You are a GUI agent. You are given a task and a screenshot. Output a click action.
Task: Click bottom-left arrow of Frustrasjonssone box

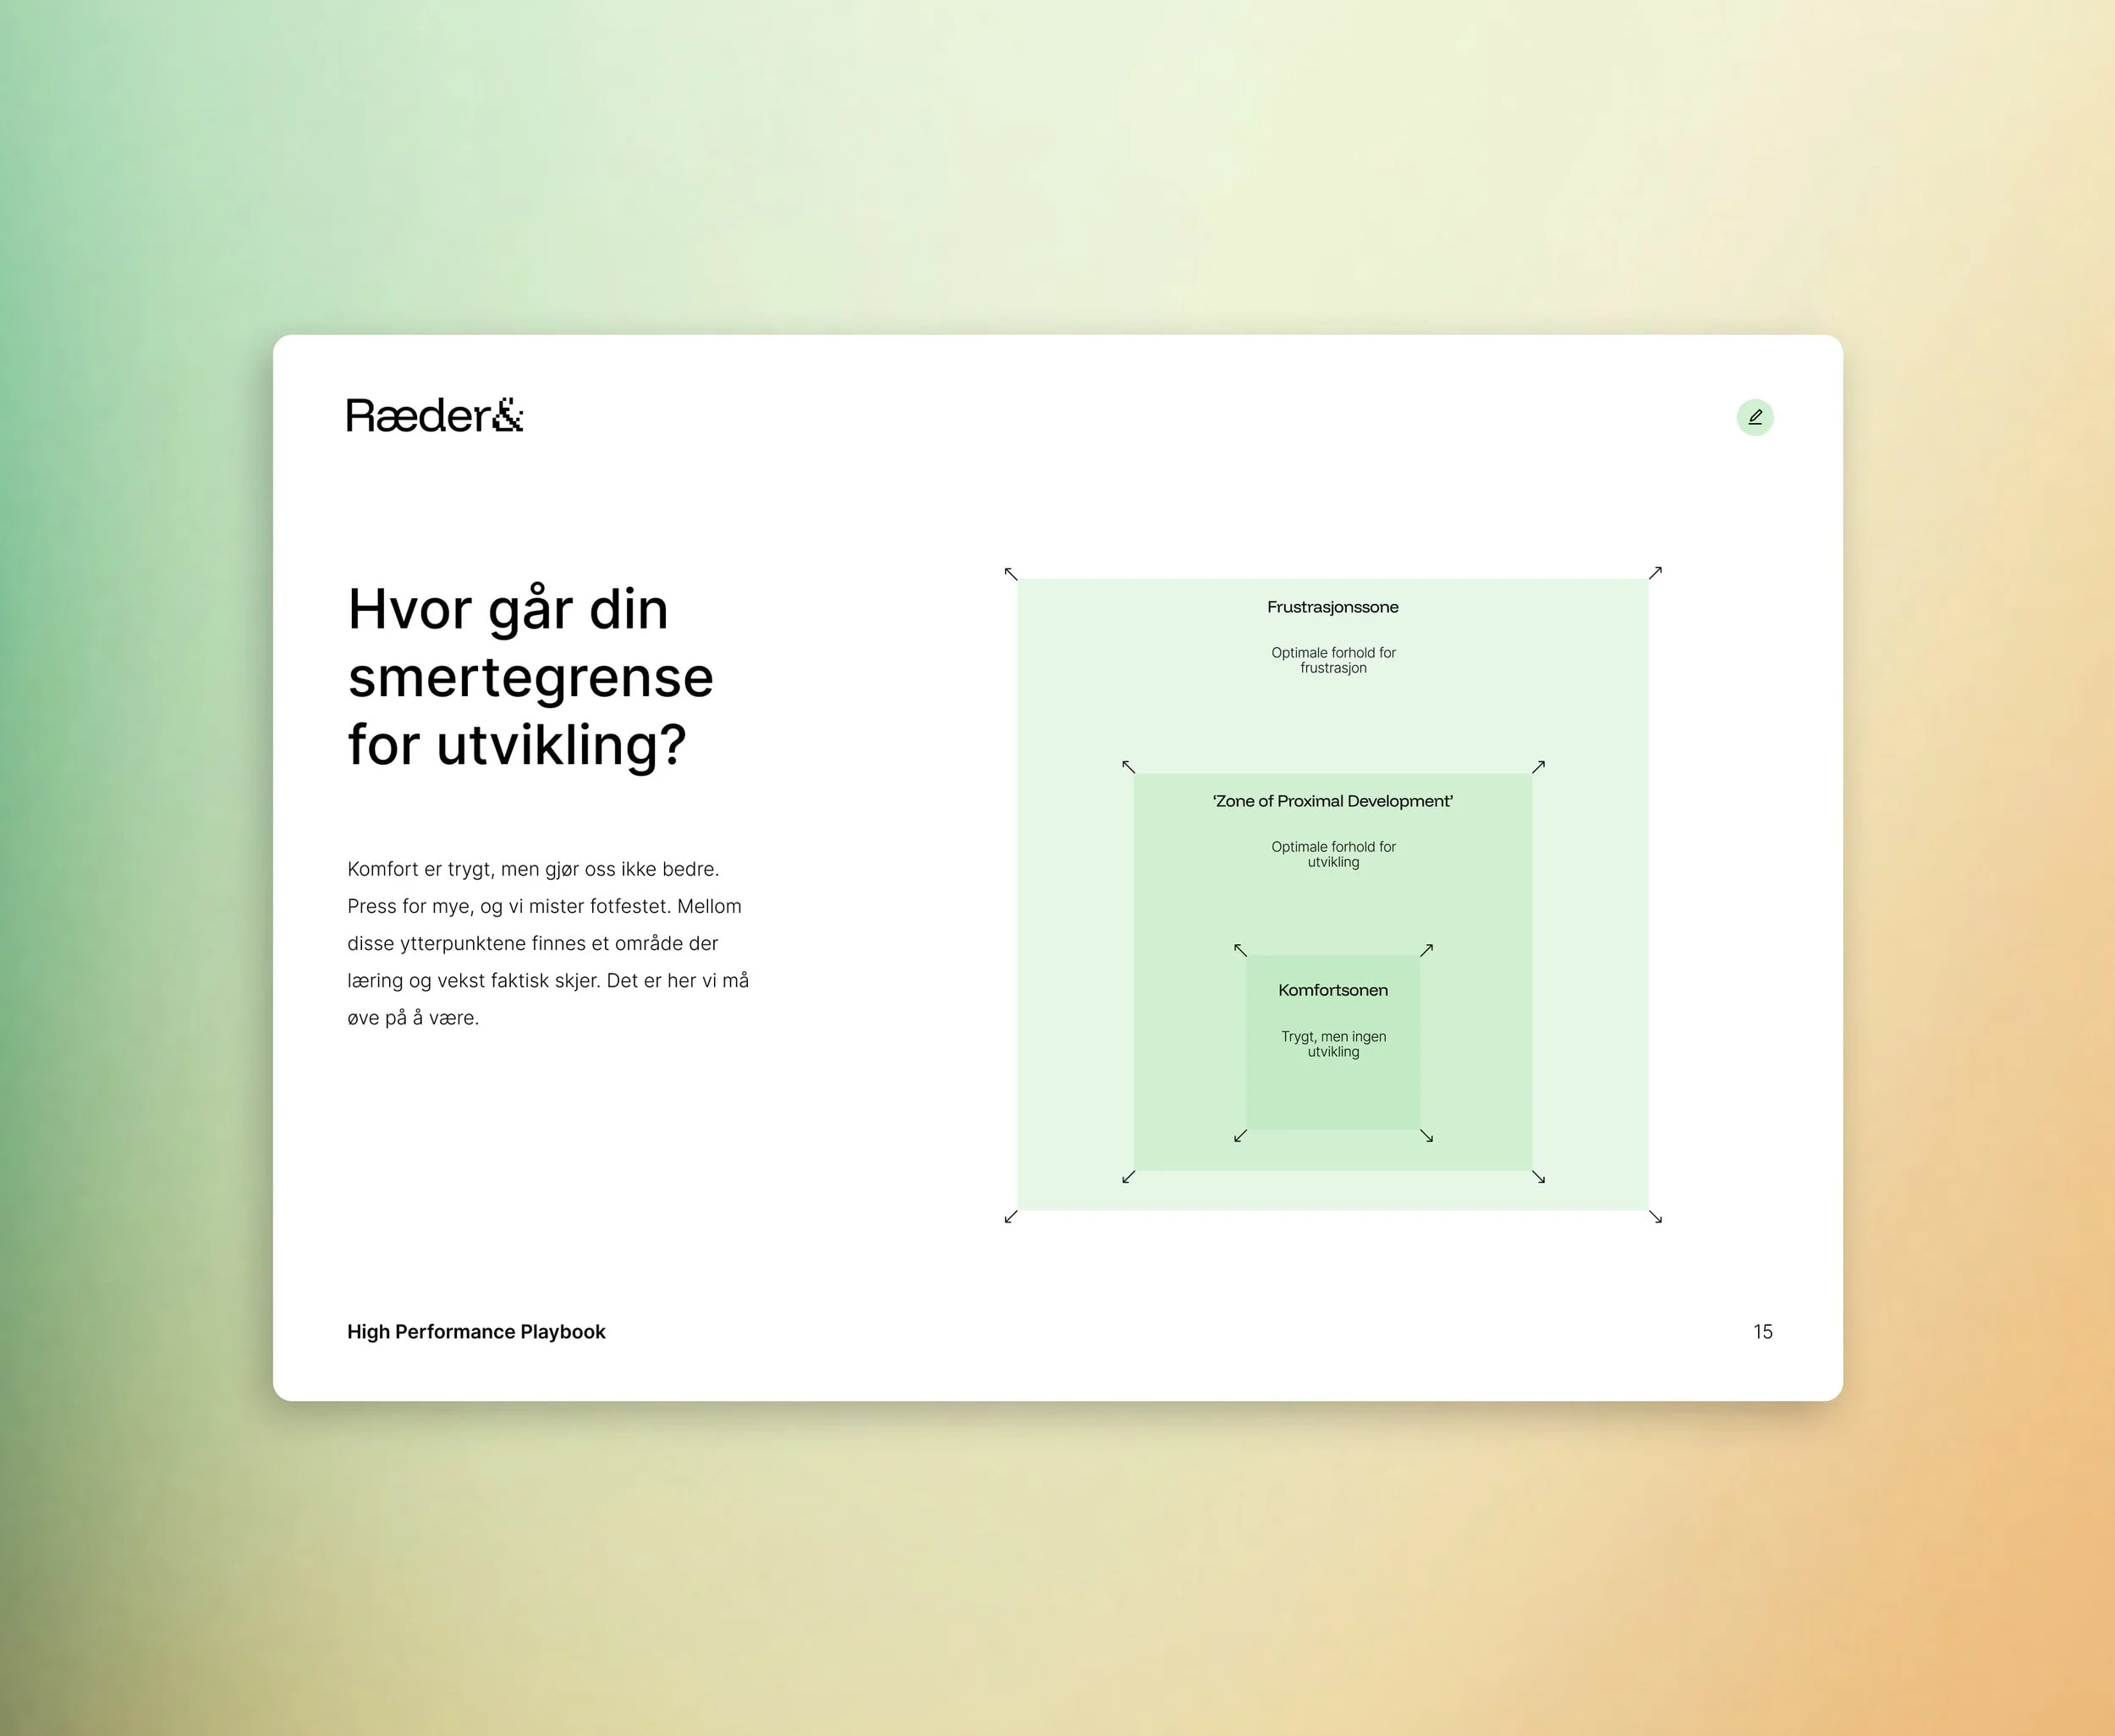(1011, 1216)
